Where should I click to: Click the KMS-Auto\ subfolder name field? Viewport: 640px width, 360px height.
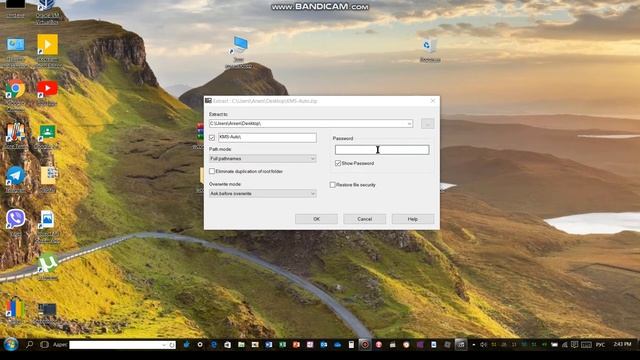(267, 137)
